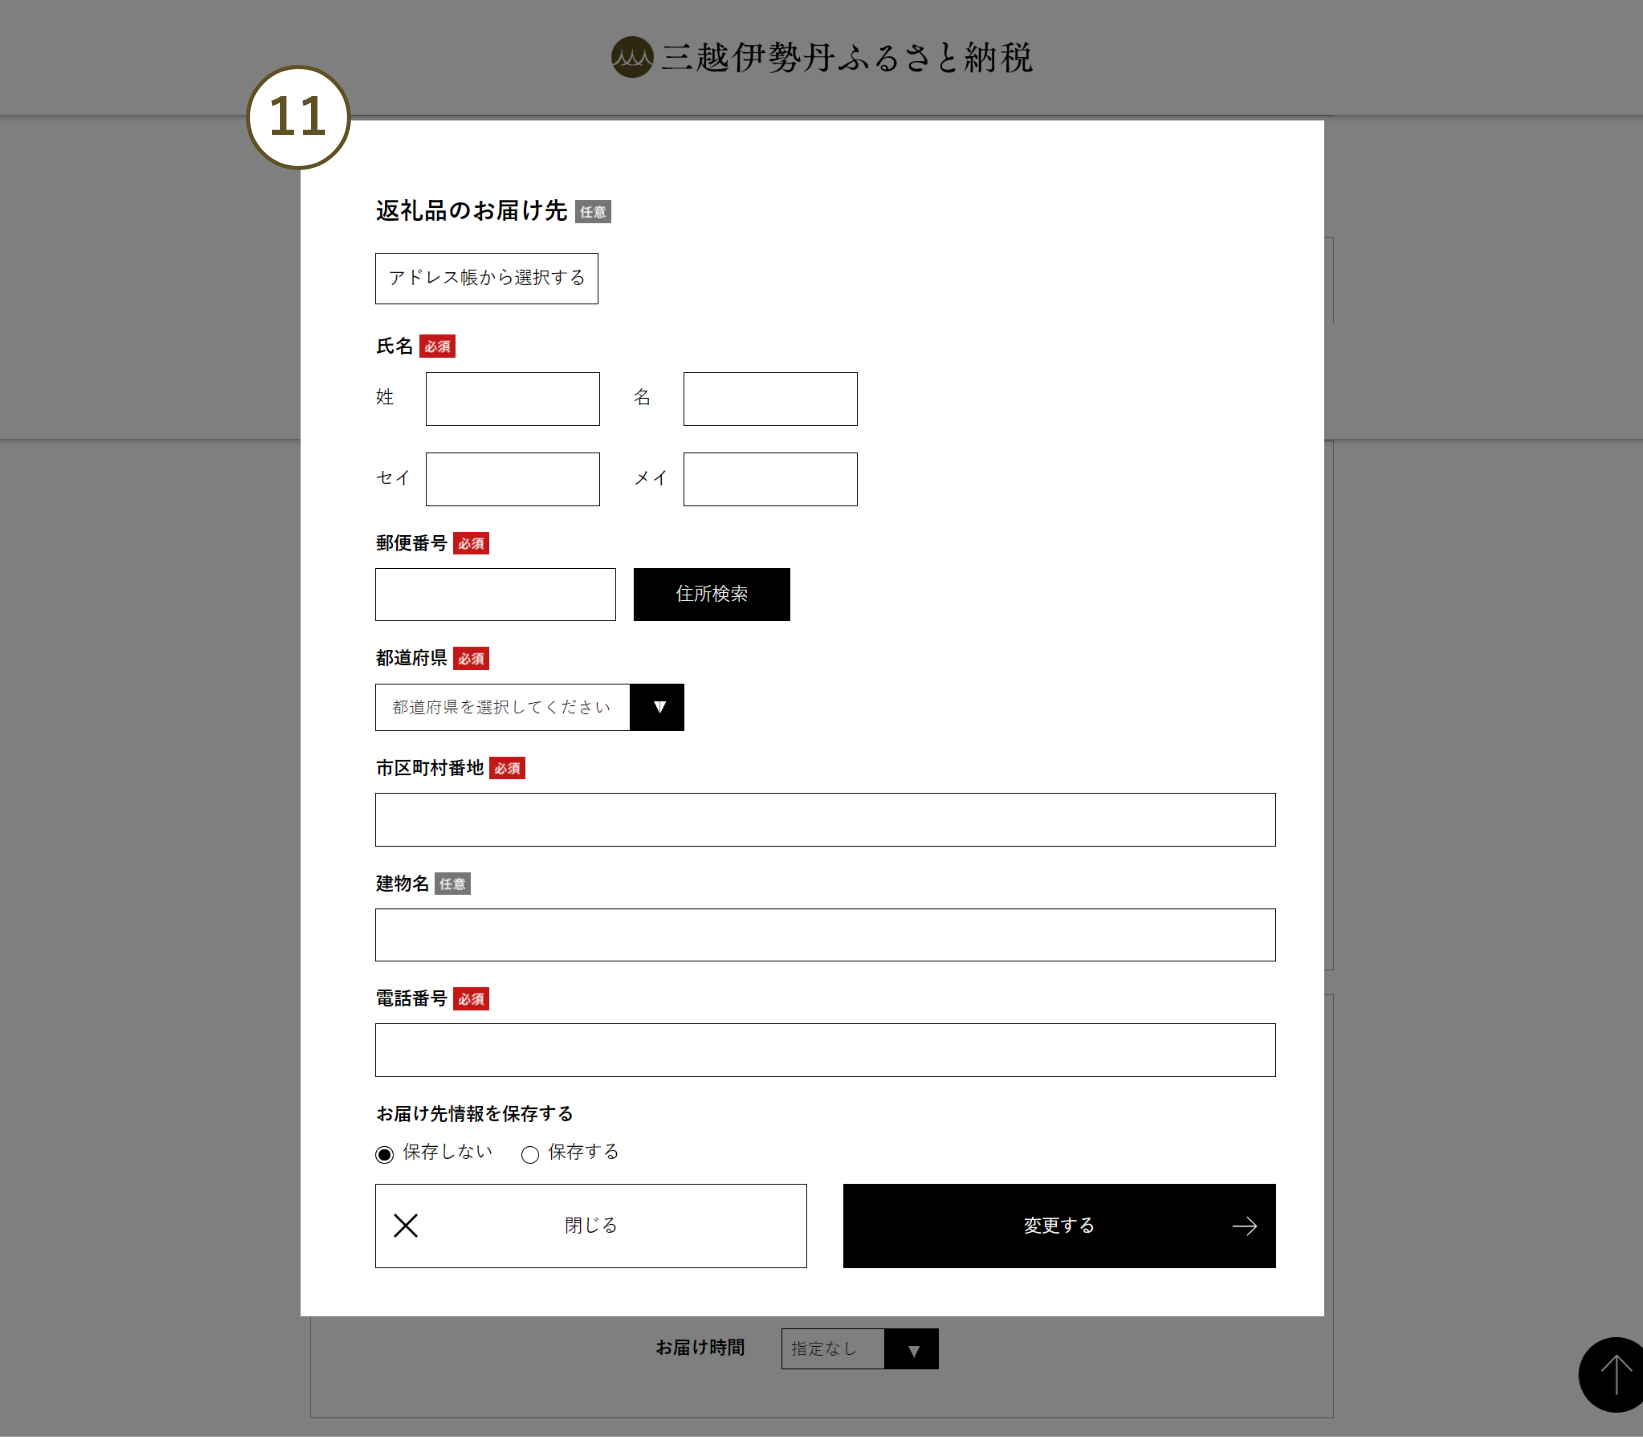Open the 都道府県 prefecture dropdown
The image size is (1643, 1437).
click(x=502, y=708)
